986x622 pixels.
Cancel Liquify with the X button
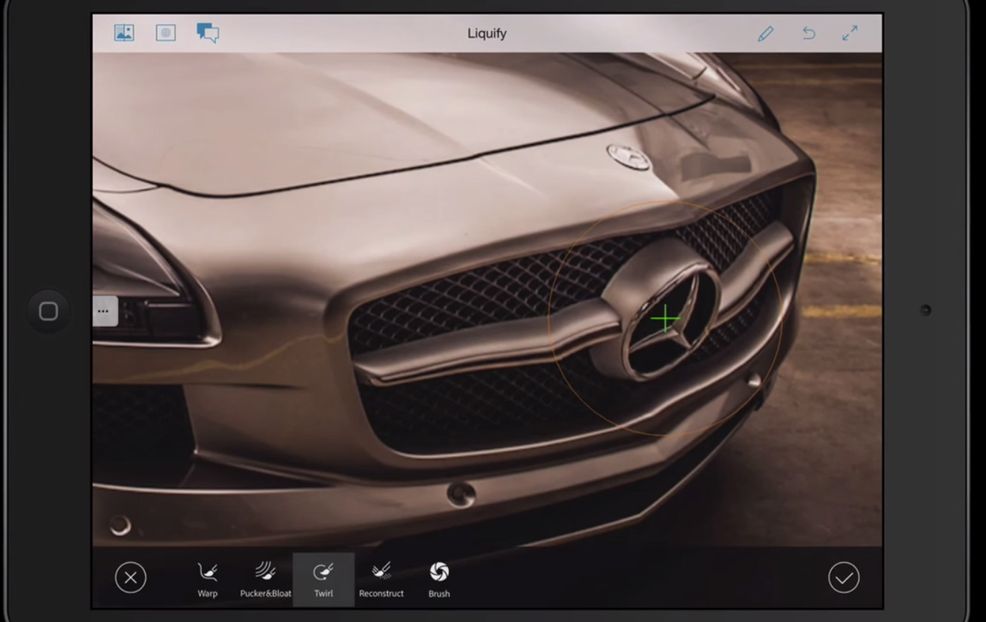[x=131, y=577]
